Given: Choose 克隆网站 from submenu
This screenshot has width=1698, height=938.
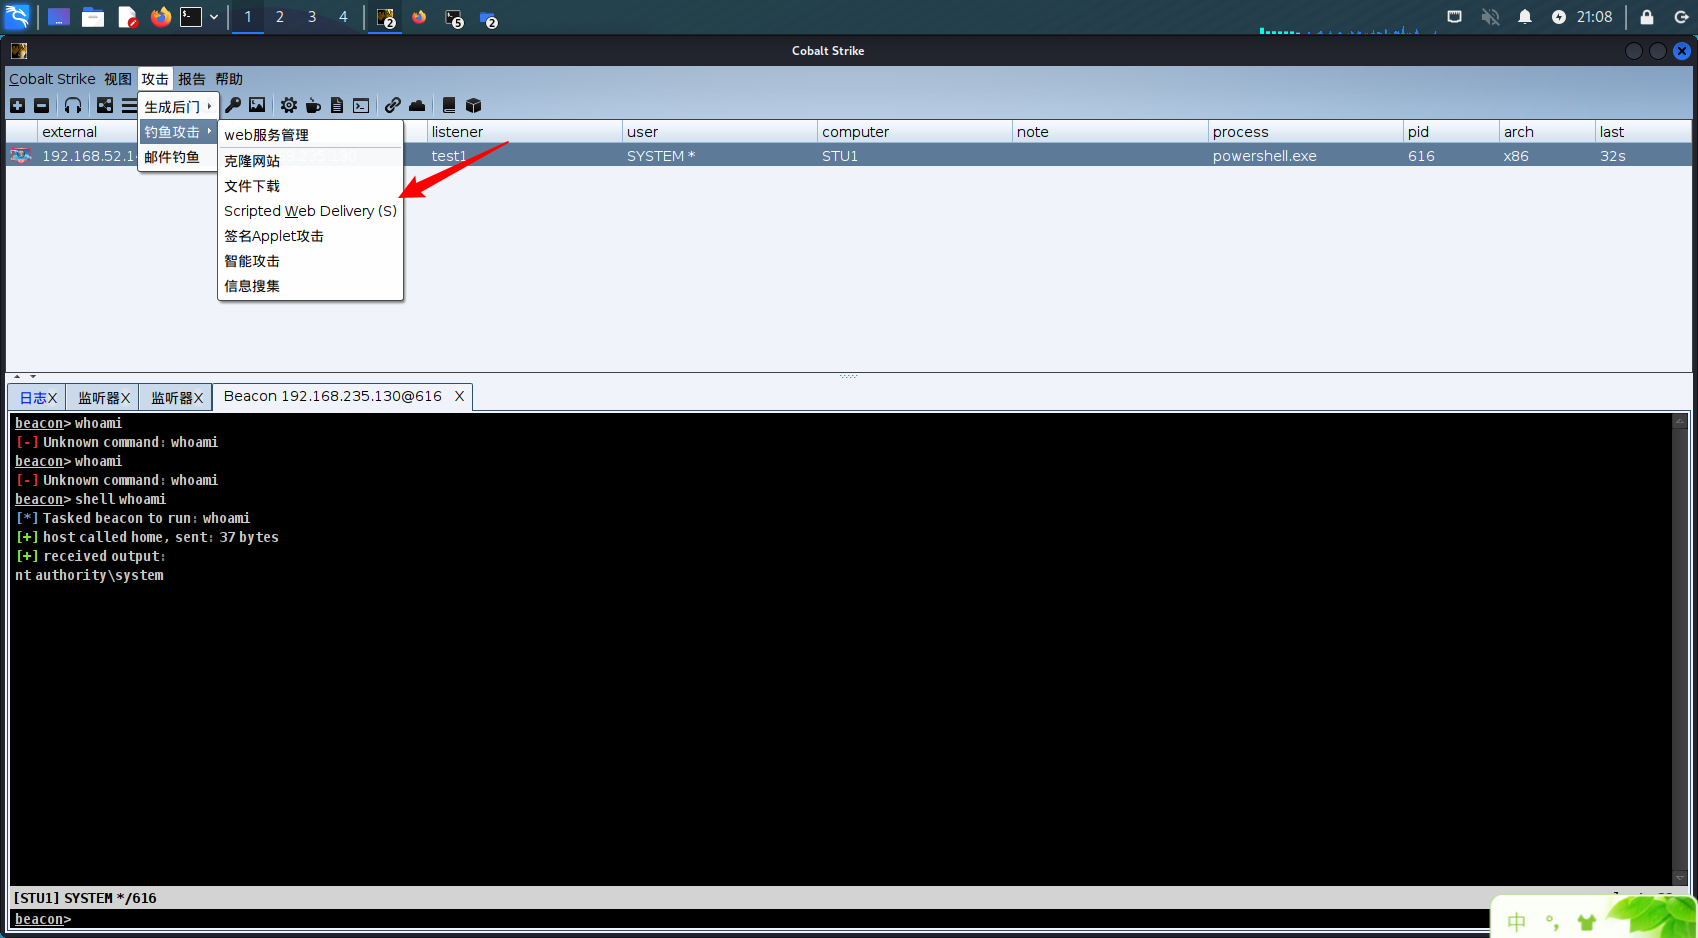Looking at the screenshot, I should tap(310, 161).
